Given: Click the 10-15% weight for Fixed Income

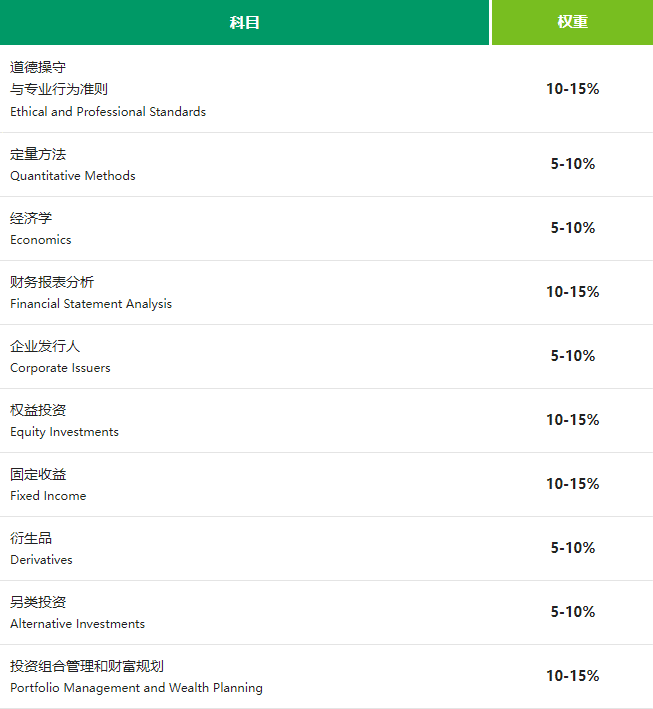Looking at the screenshot, I should tap(572, 484).
